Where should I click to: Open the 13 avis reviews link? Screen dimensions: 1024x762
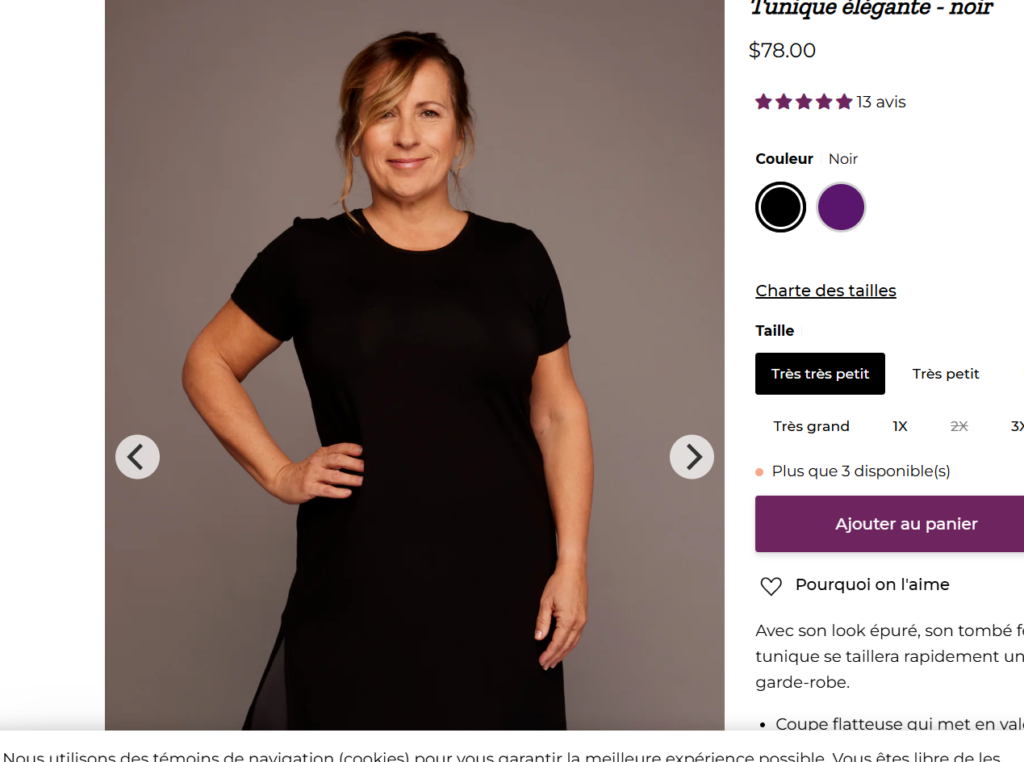881,102
